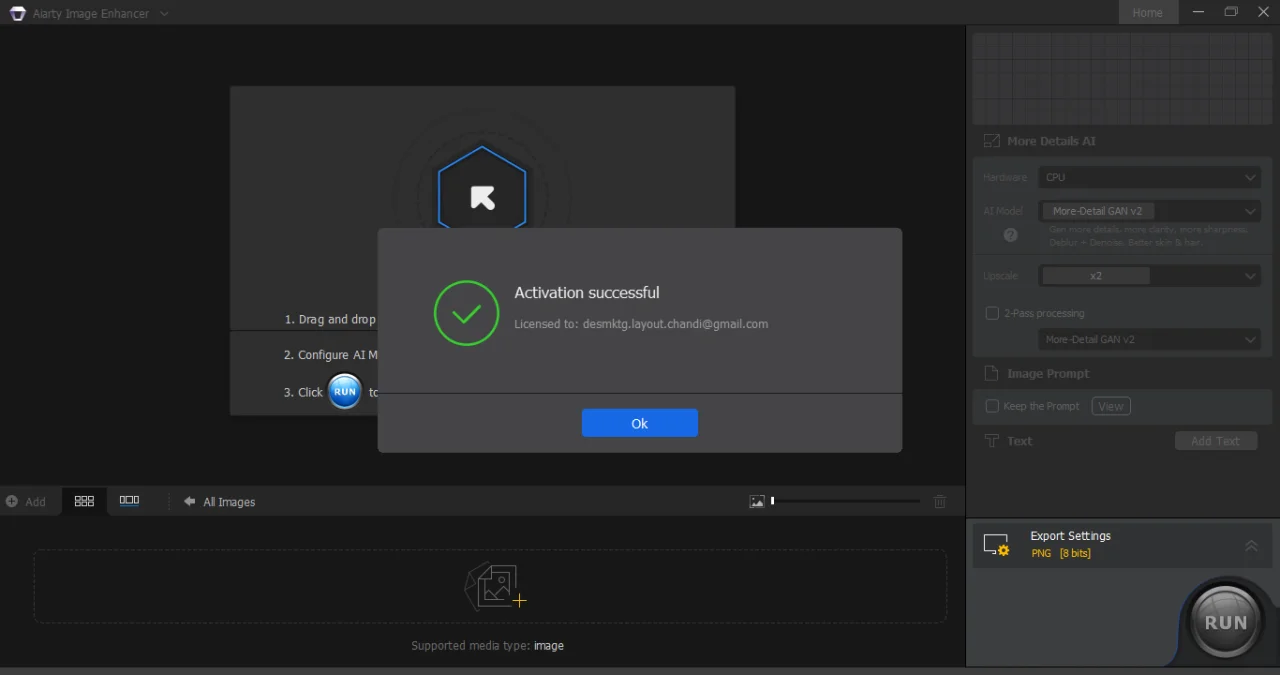Click the Text tool T icon
Screen dimensions: 1280x675
pos(992,441)
